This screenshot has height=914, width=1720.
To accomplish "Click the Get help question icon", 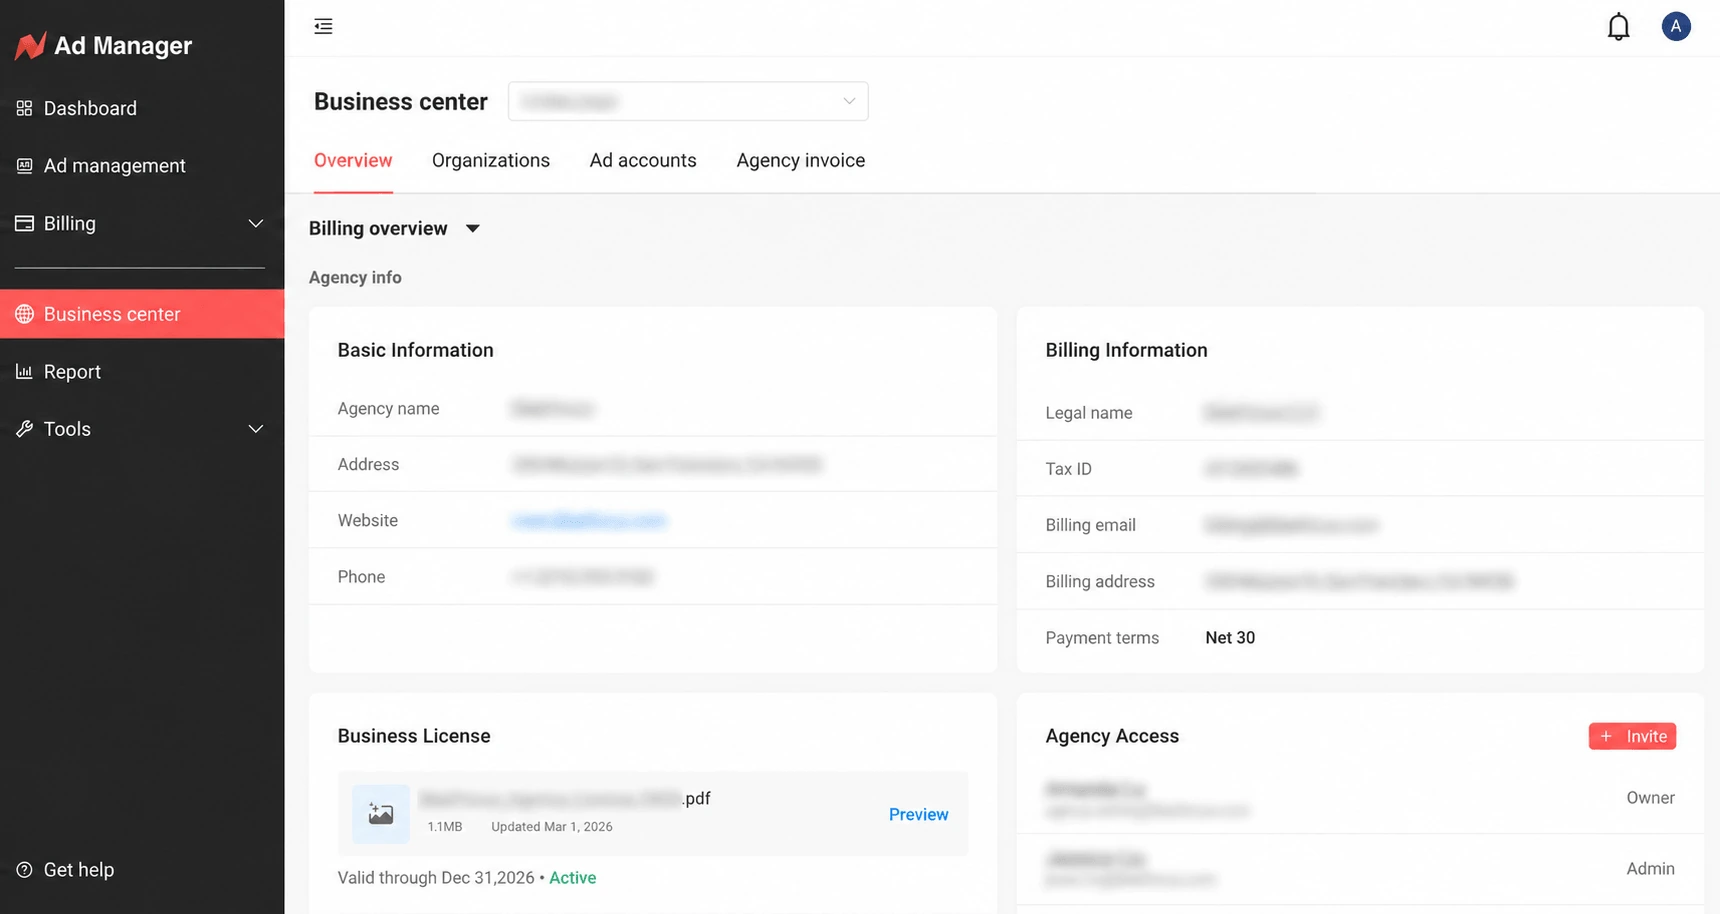I will pyautogui.click(x=25, y=870).
